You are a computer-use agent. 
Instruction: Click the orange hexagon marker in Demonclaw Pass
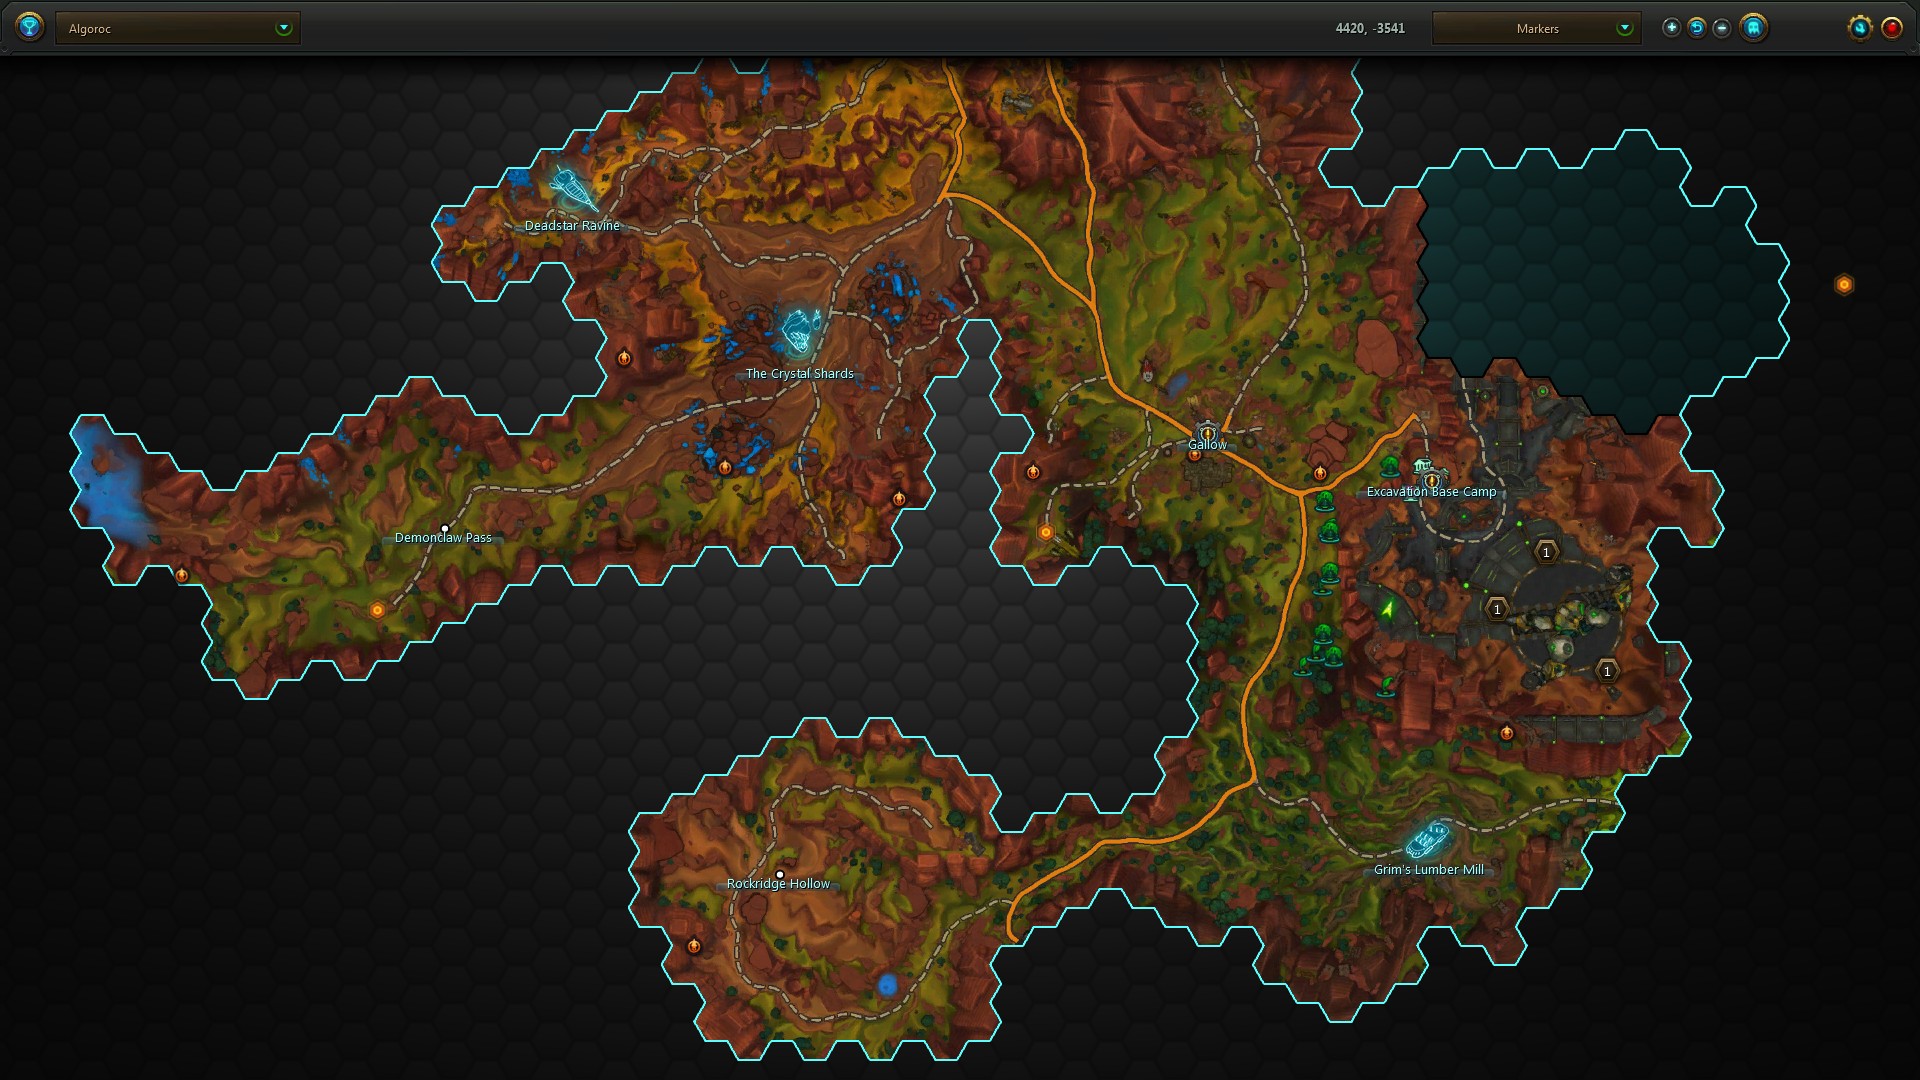tap(377, 610)
